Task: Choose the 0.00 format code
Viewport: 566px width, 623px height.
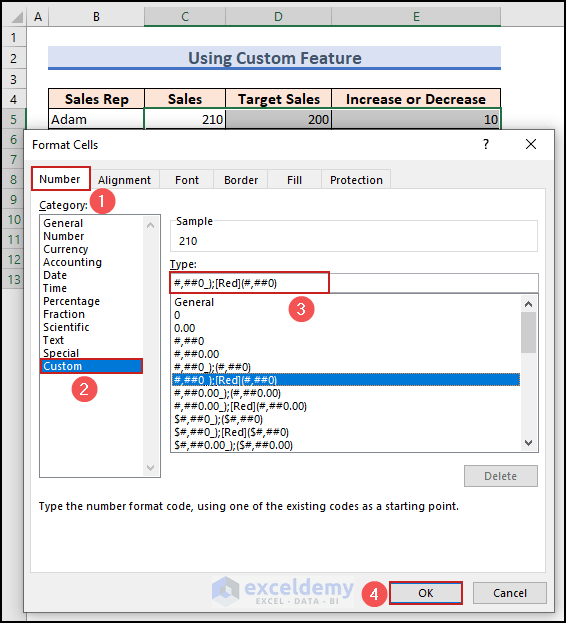Action: pos(346,328)
